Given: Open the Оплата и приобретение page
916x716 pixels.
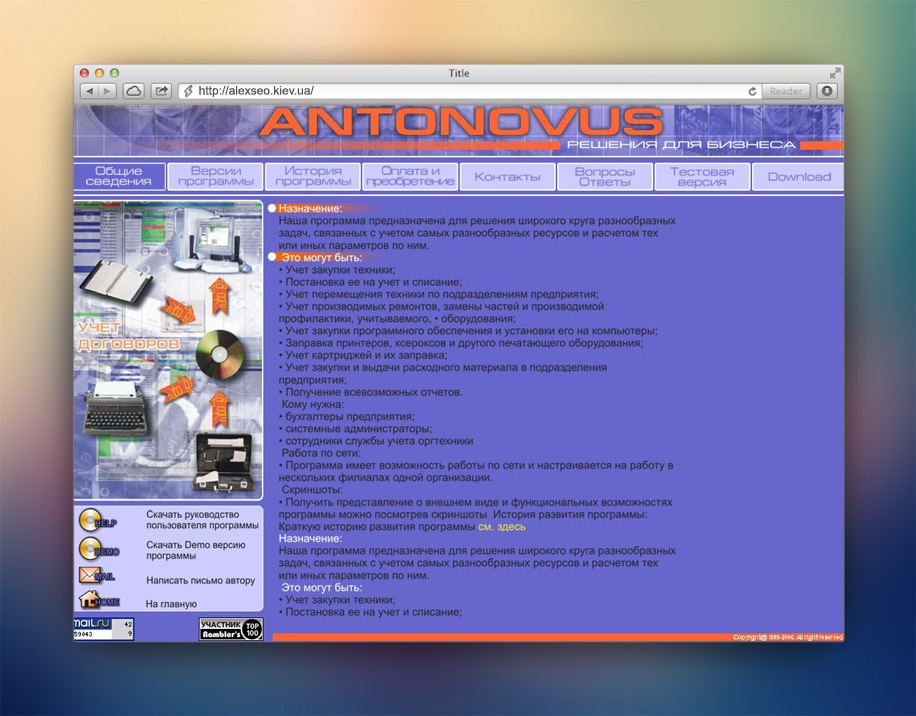Looking at the screenshot, I should pos(410,176).
